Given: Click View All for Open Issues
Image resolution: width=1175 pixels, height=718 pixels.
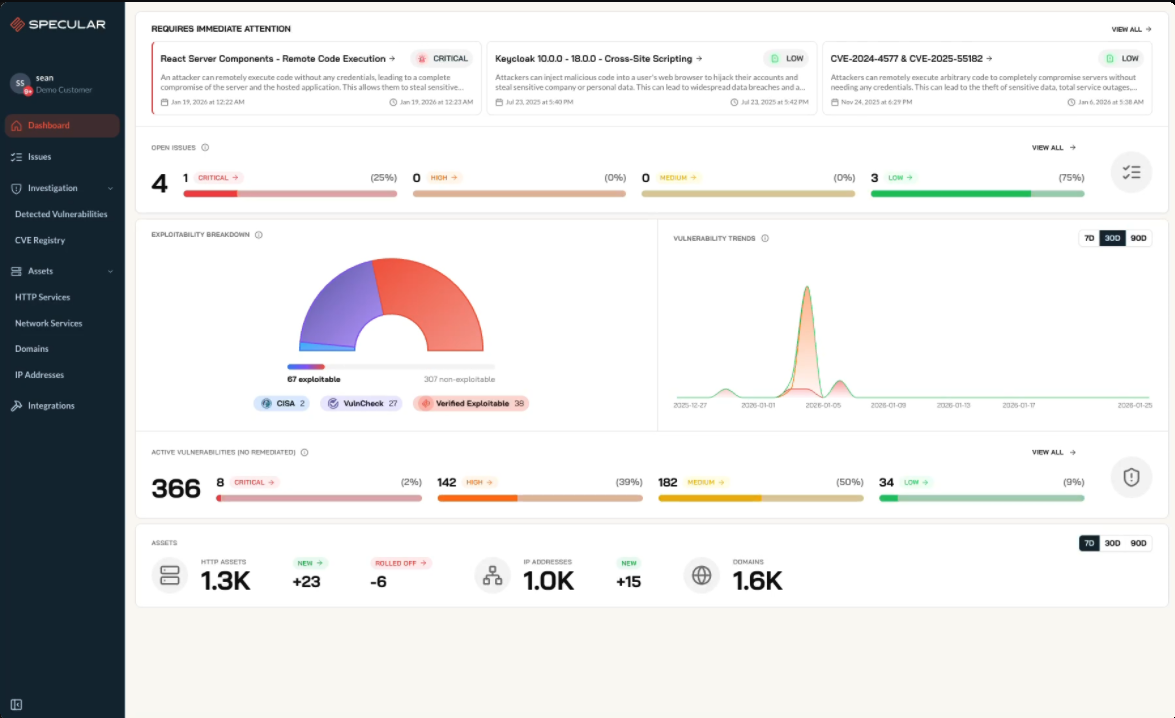Looking at the screenshot, I should (1054, 148).
